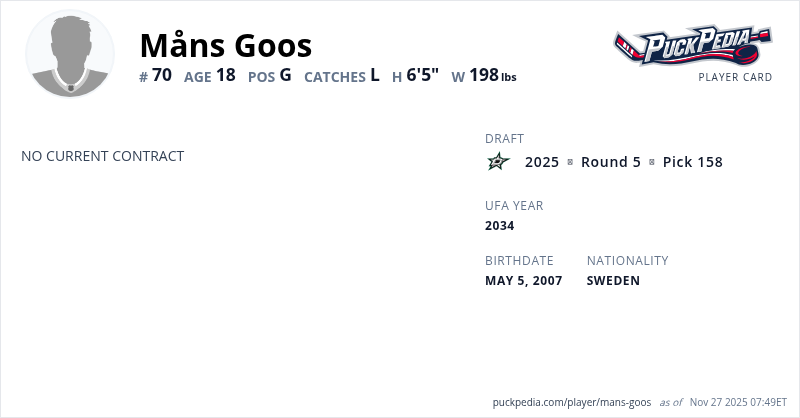Click the position value G
Screen dimensions: 800x418
click(285, 75)
